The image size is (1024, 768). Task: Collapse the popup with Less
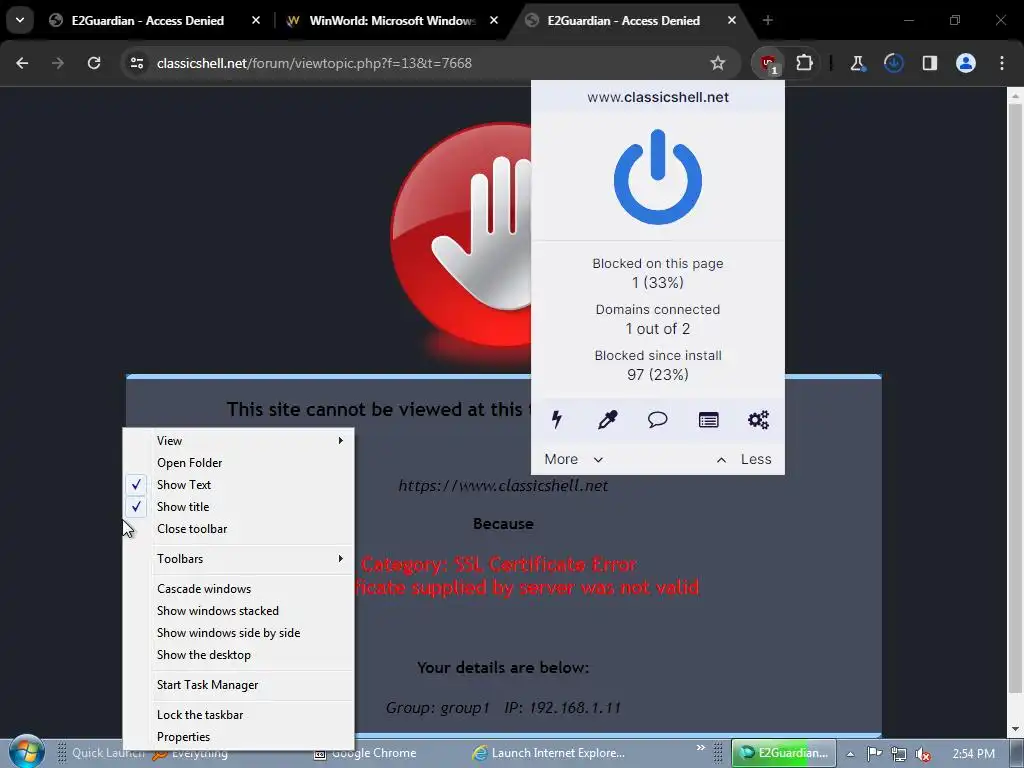744,459
